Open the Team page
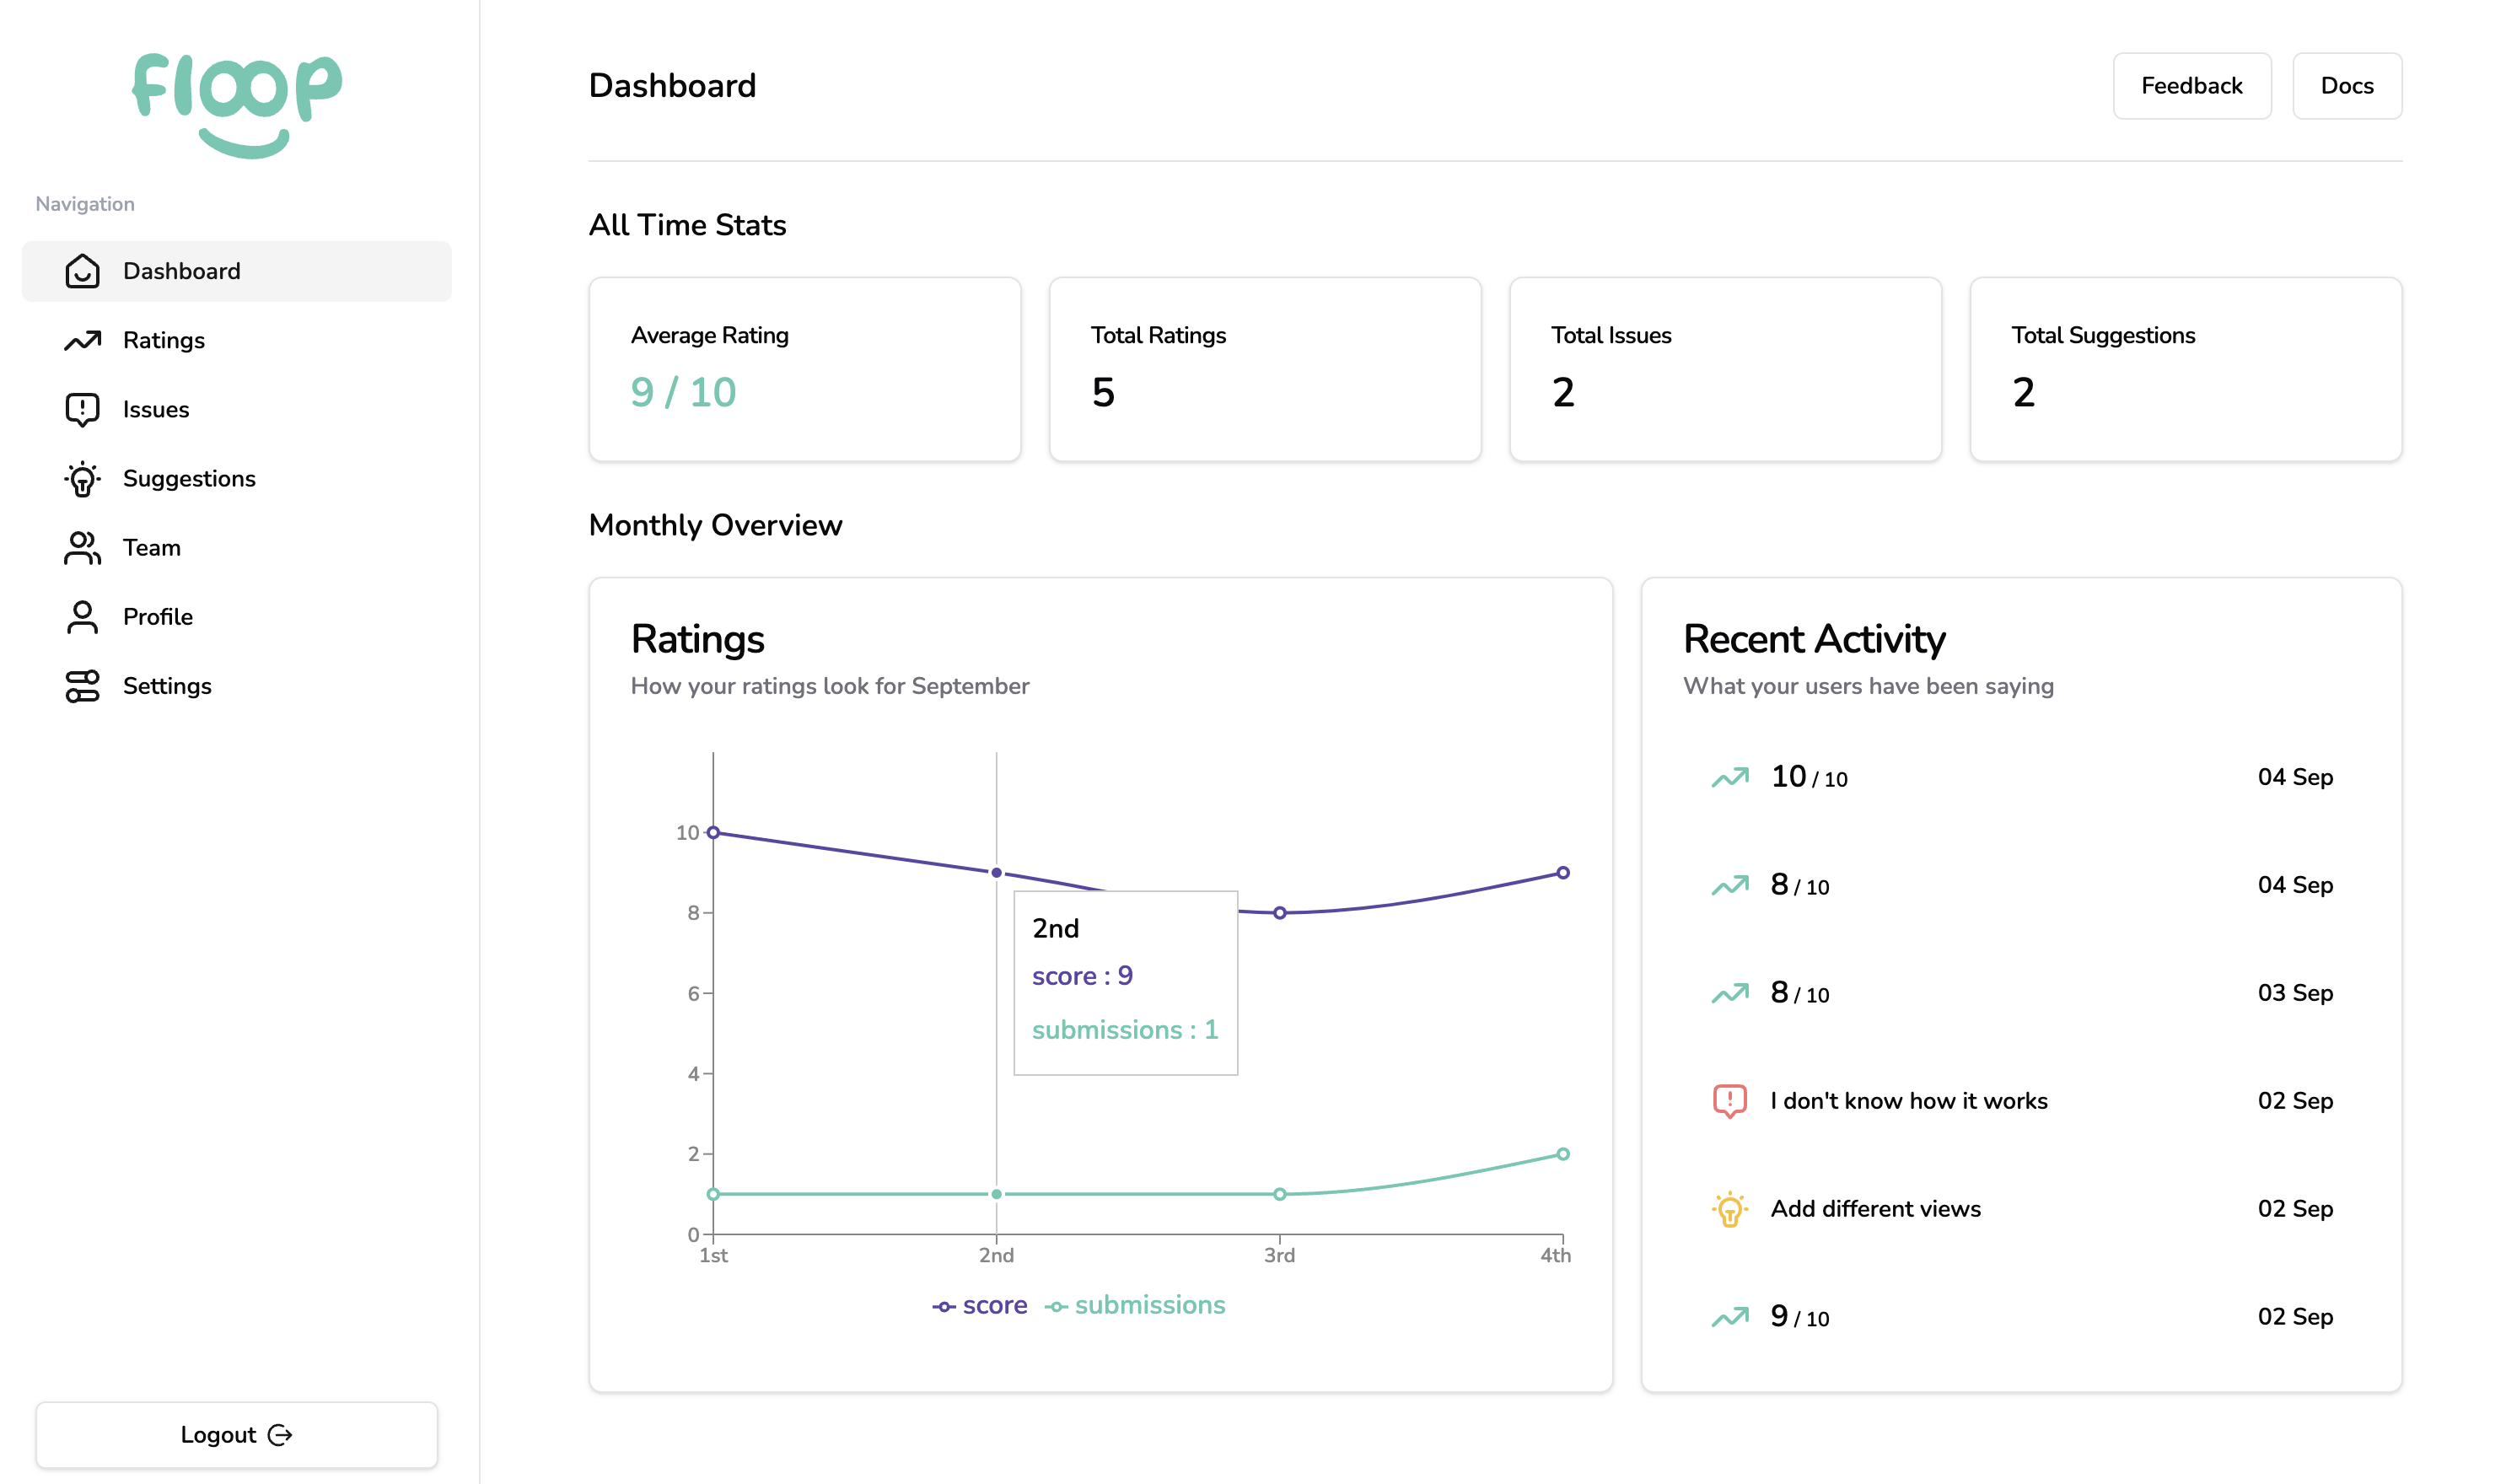Screen dimensions: 2506x1484 (x=237, y=548)
